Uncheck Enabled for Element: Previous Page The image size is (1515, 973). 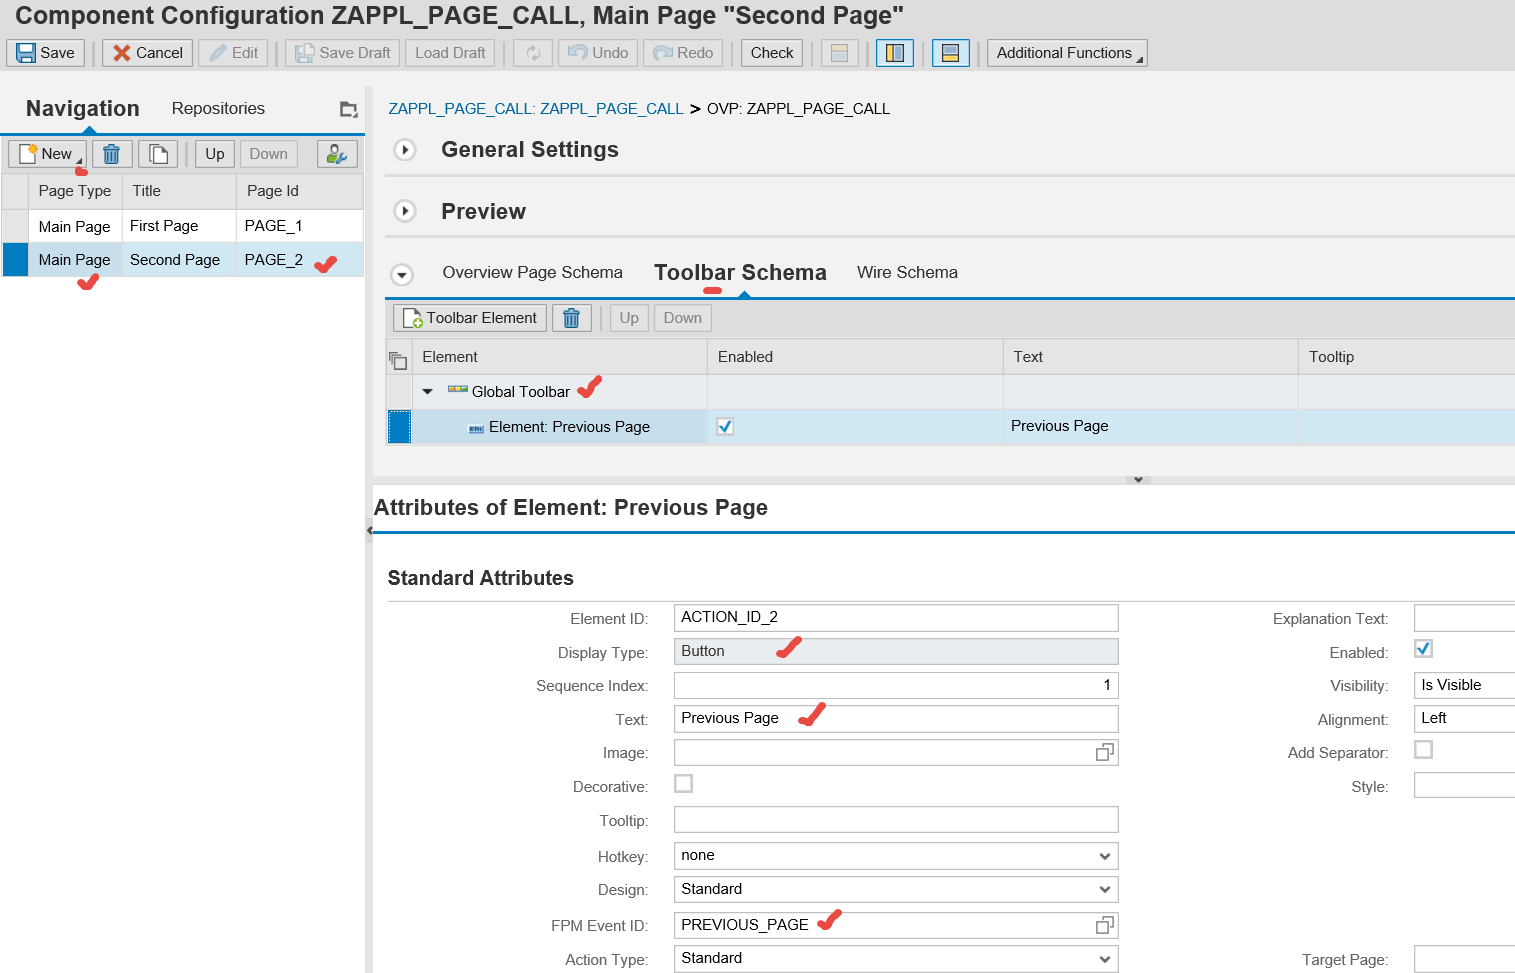[723, 425]
